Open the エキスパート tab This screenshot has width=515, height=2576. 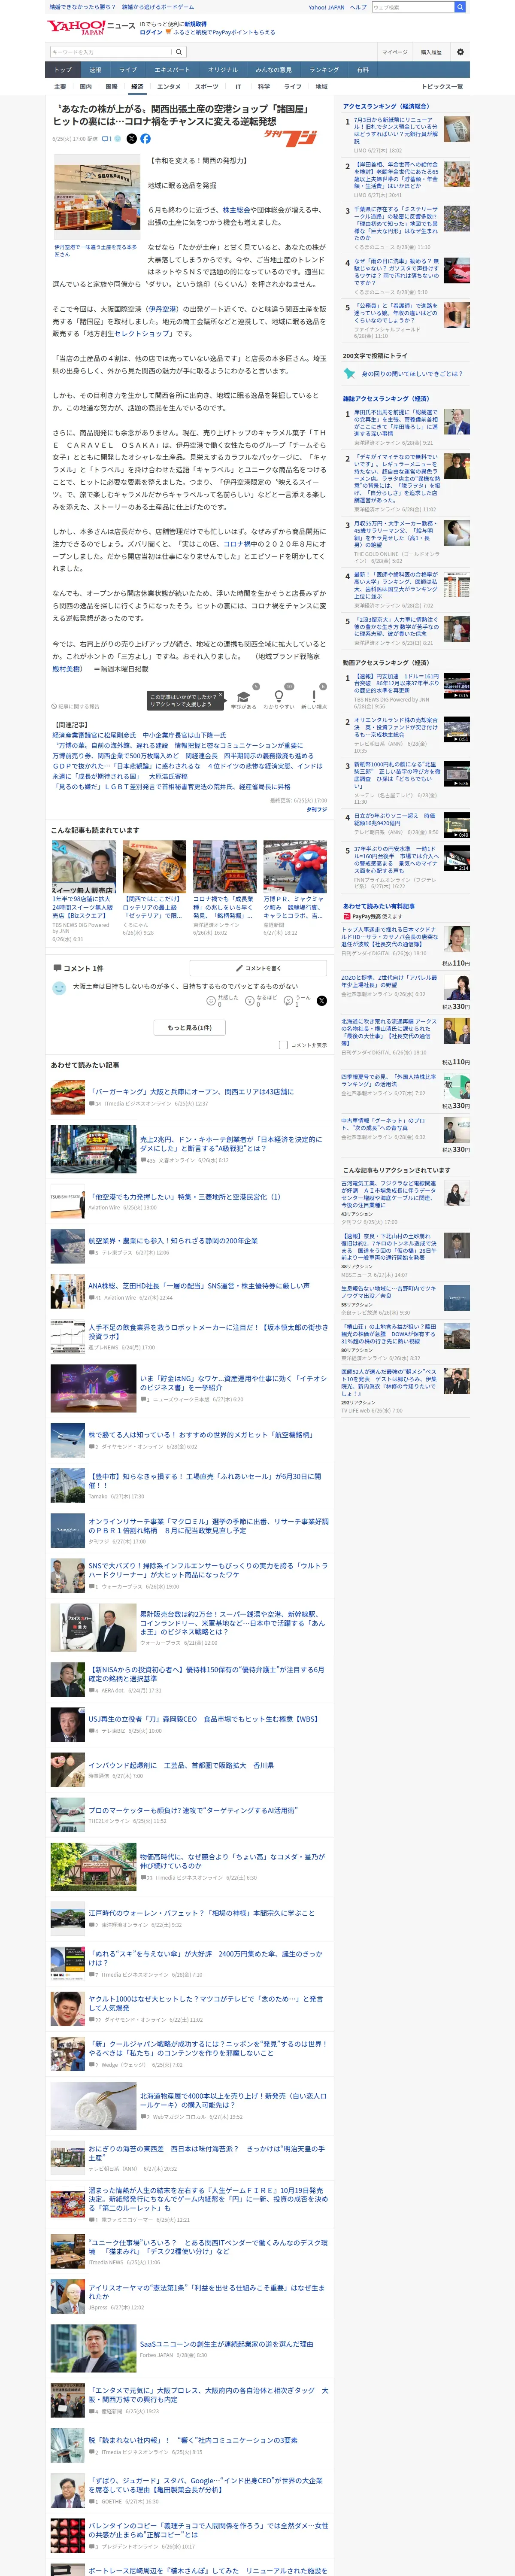click(x=172, y=70)
